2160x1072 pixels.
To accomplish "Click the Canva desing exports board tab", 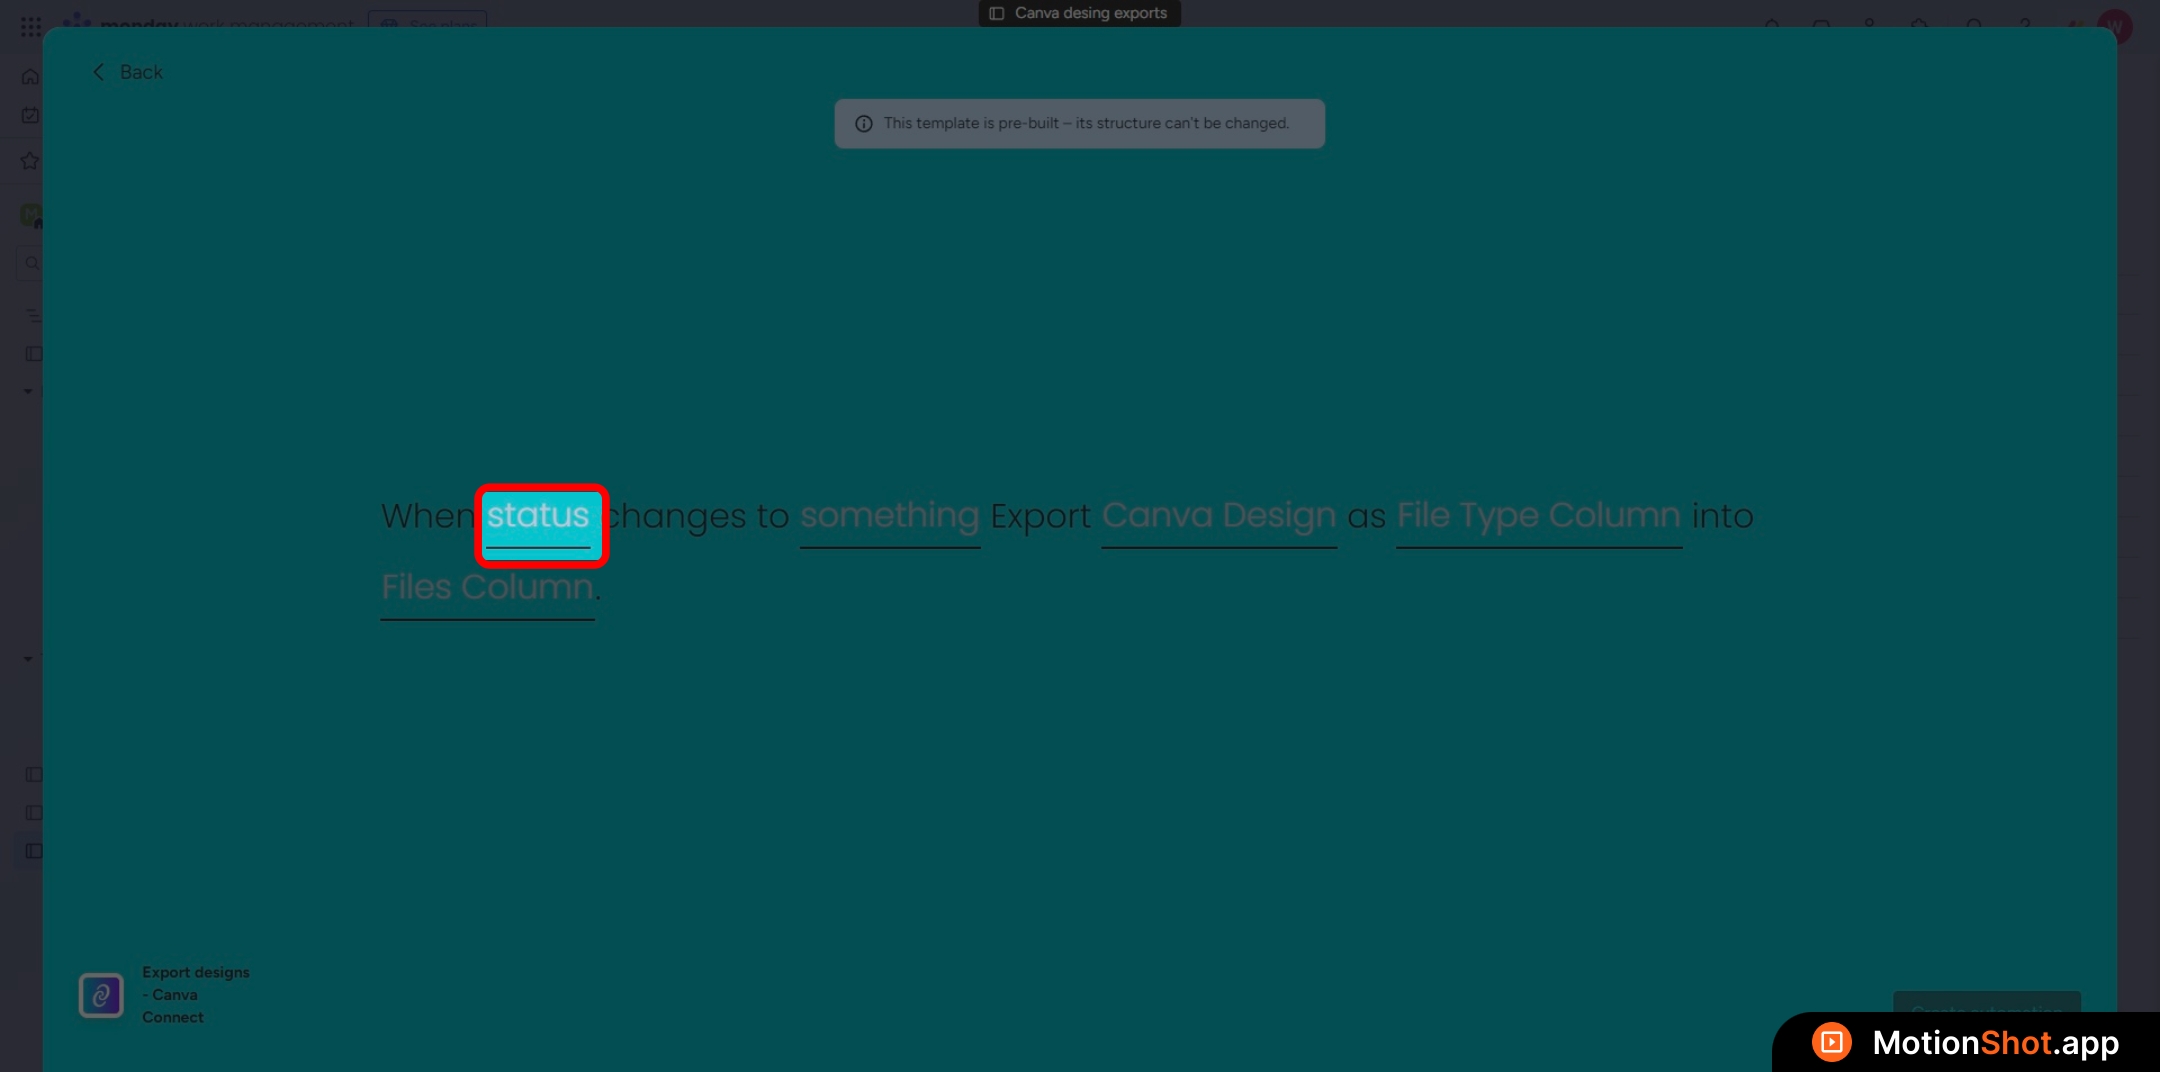I will [x=1079, y=13].
